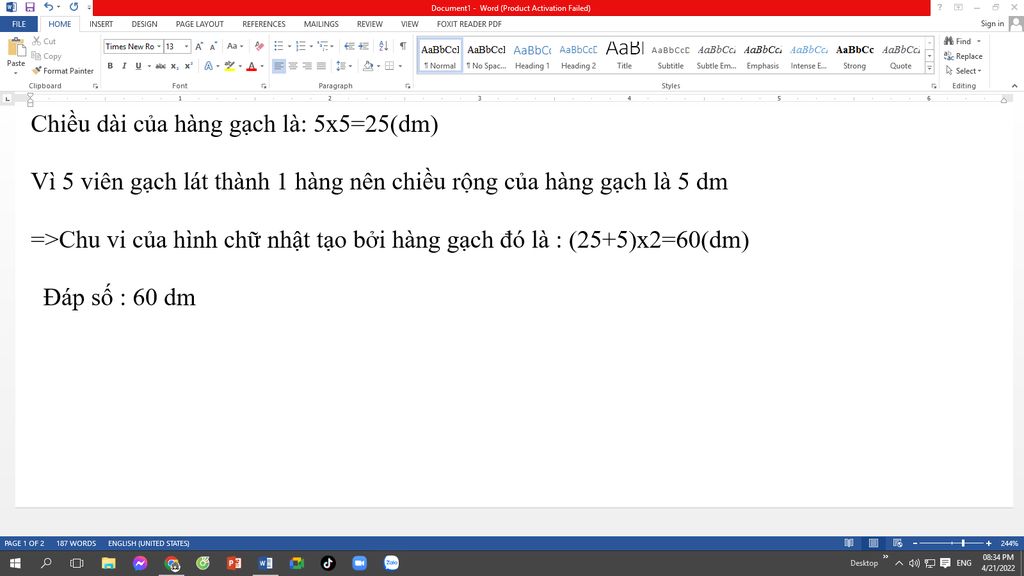The height and width of the screenshot is (576, 1024).
Task: Shrink the font size
Action: (x=214, y=46)
